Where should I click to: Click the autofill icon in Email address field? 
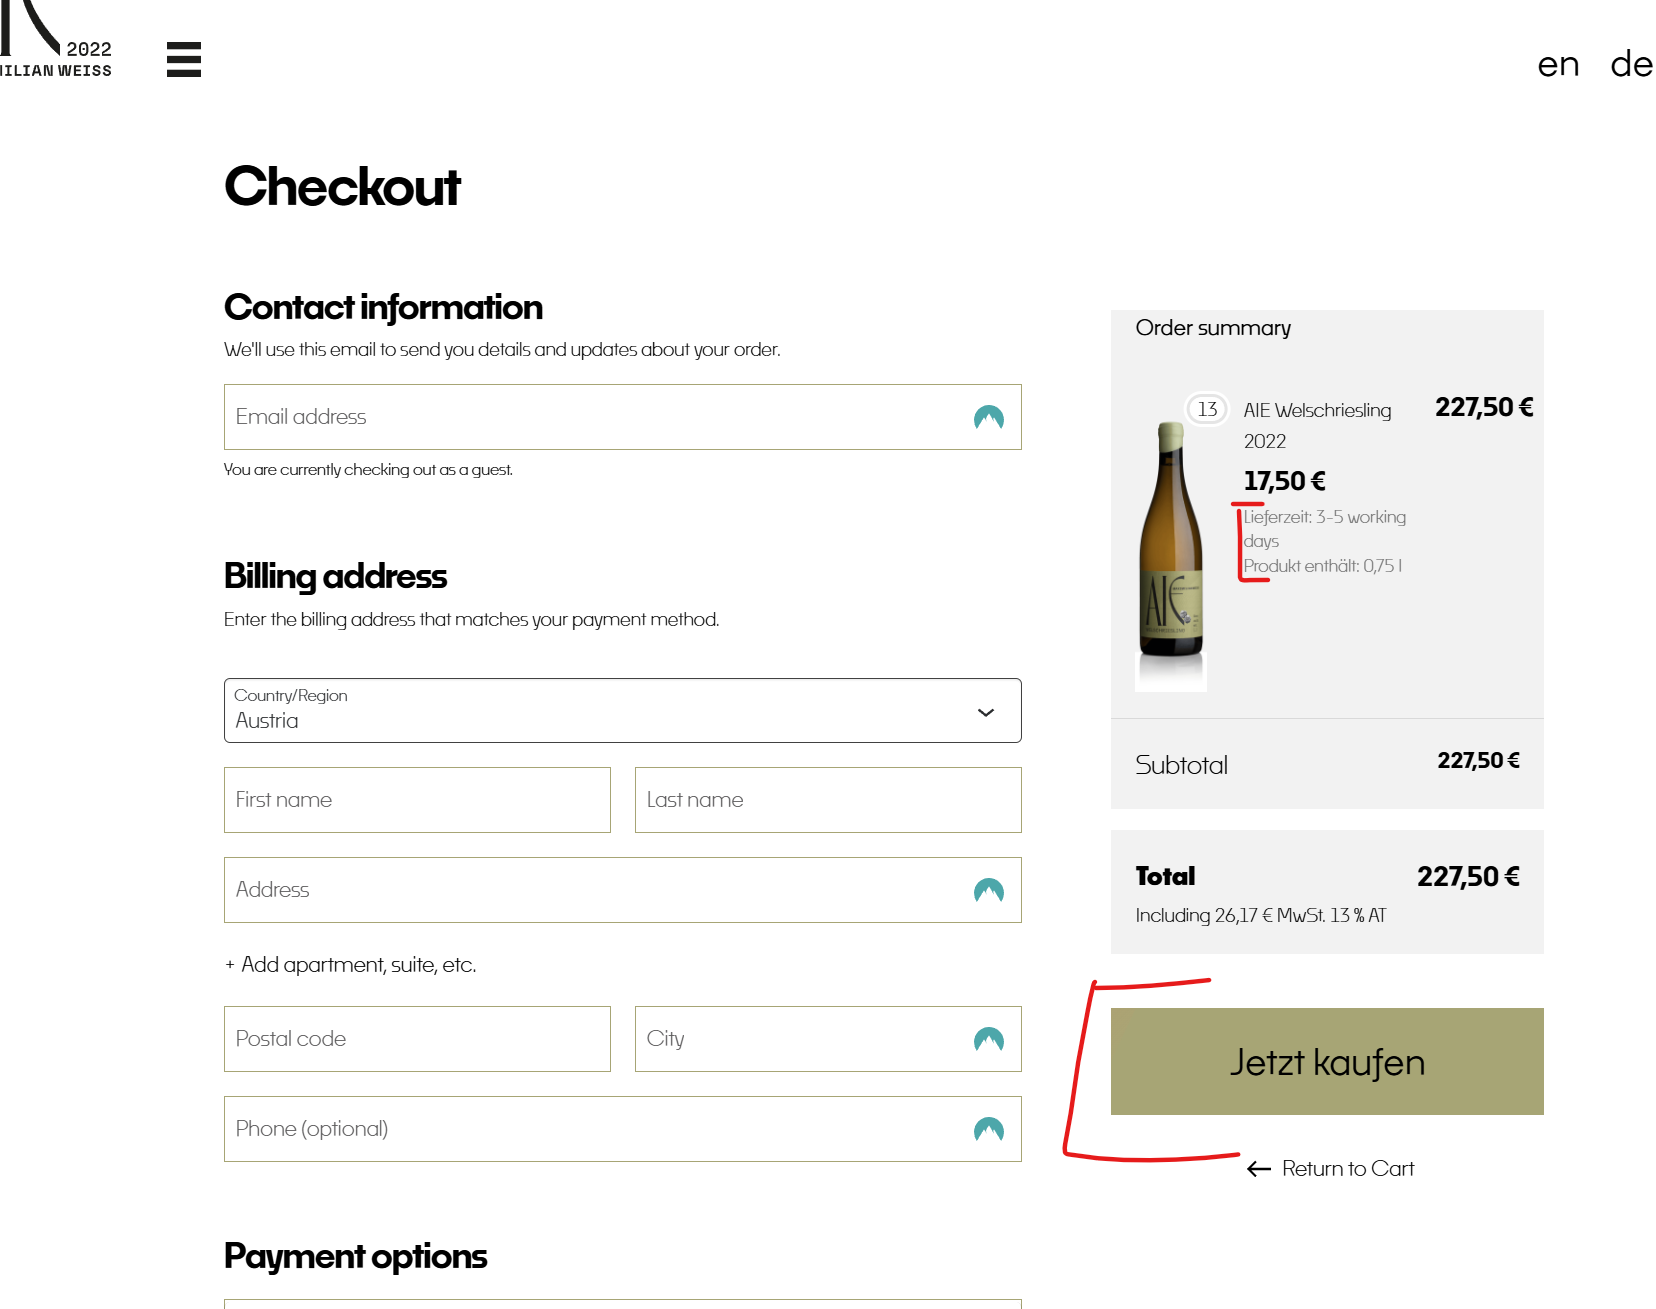[x=988, y=418]
